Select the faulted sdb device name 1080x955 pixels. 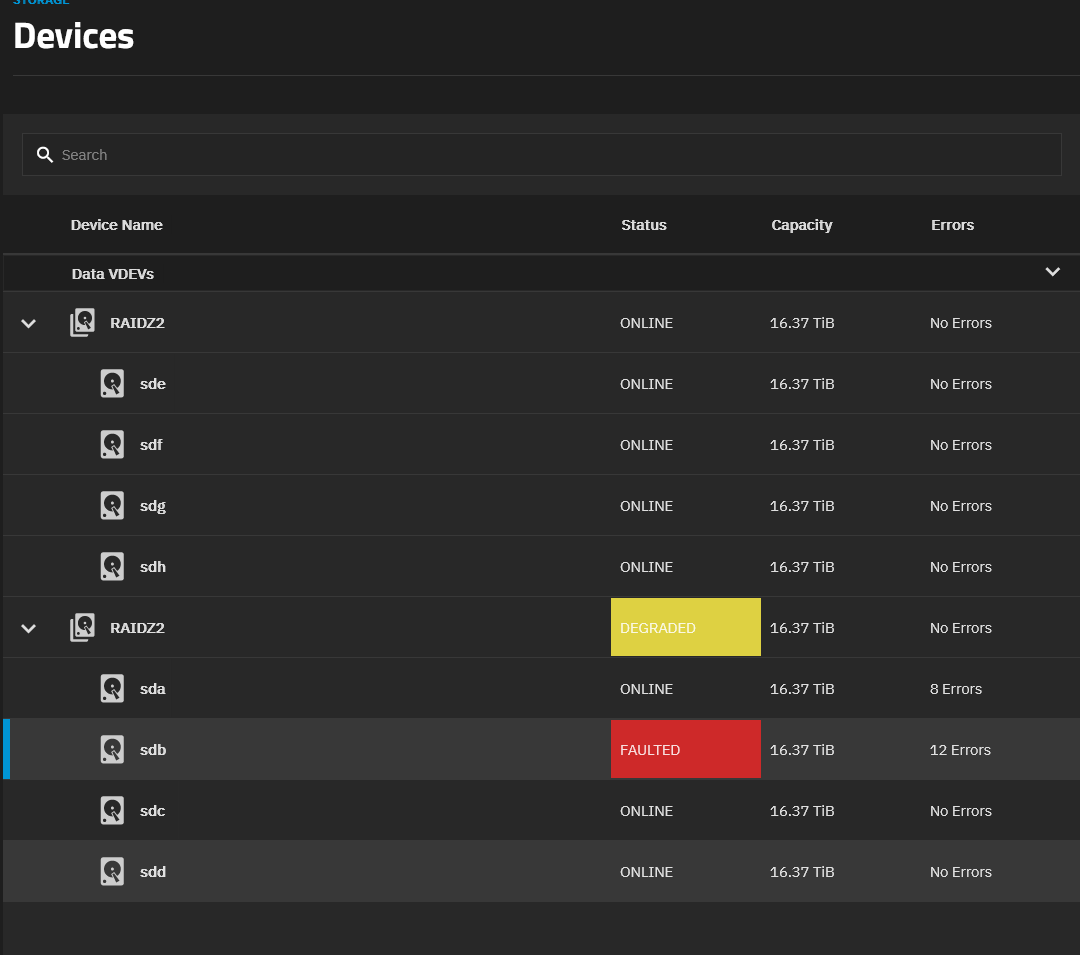pos(153,750)
